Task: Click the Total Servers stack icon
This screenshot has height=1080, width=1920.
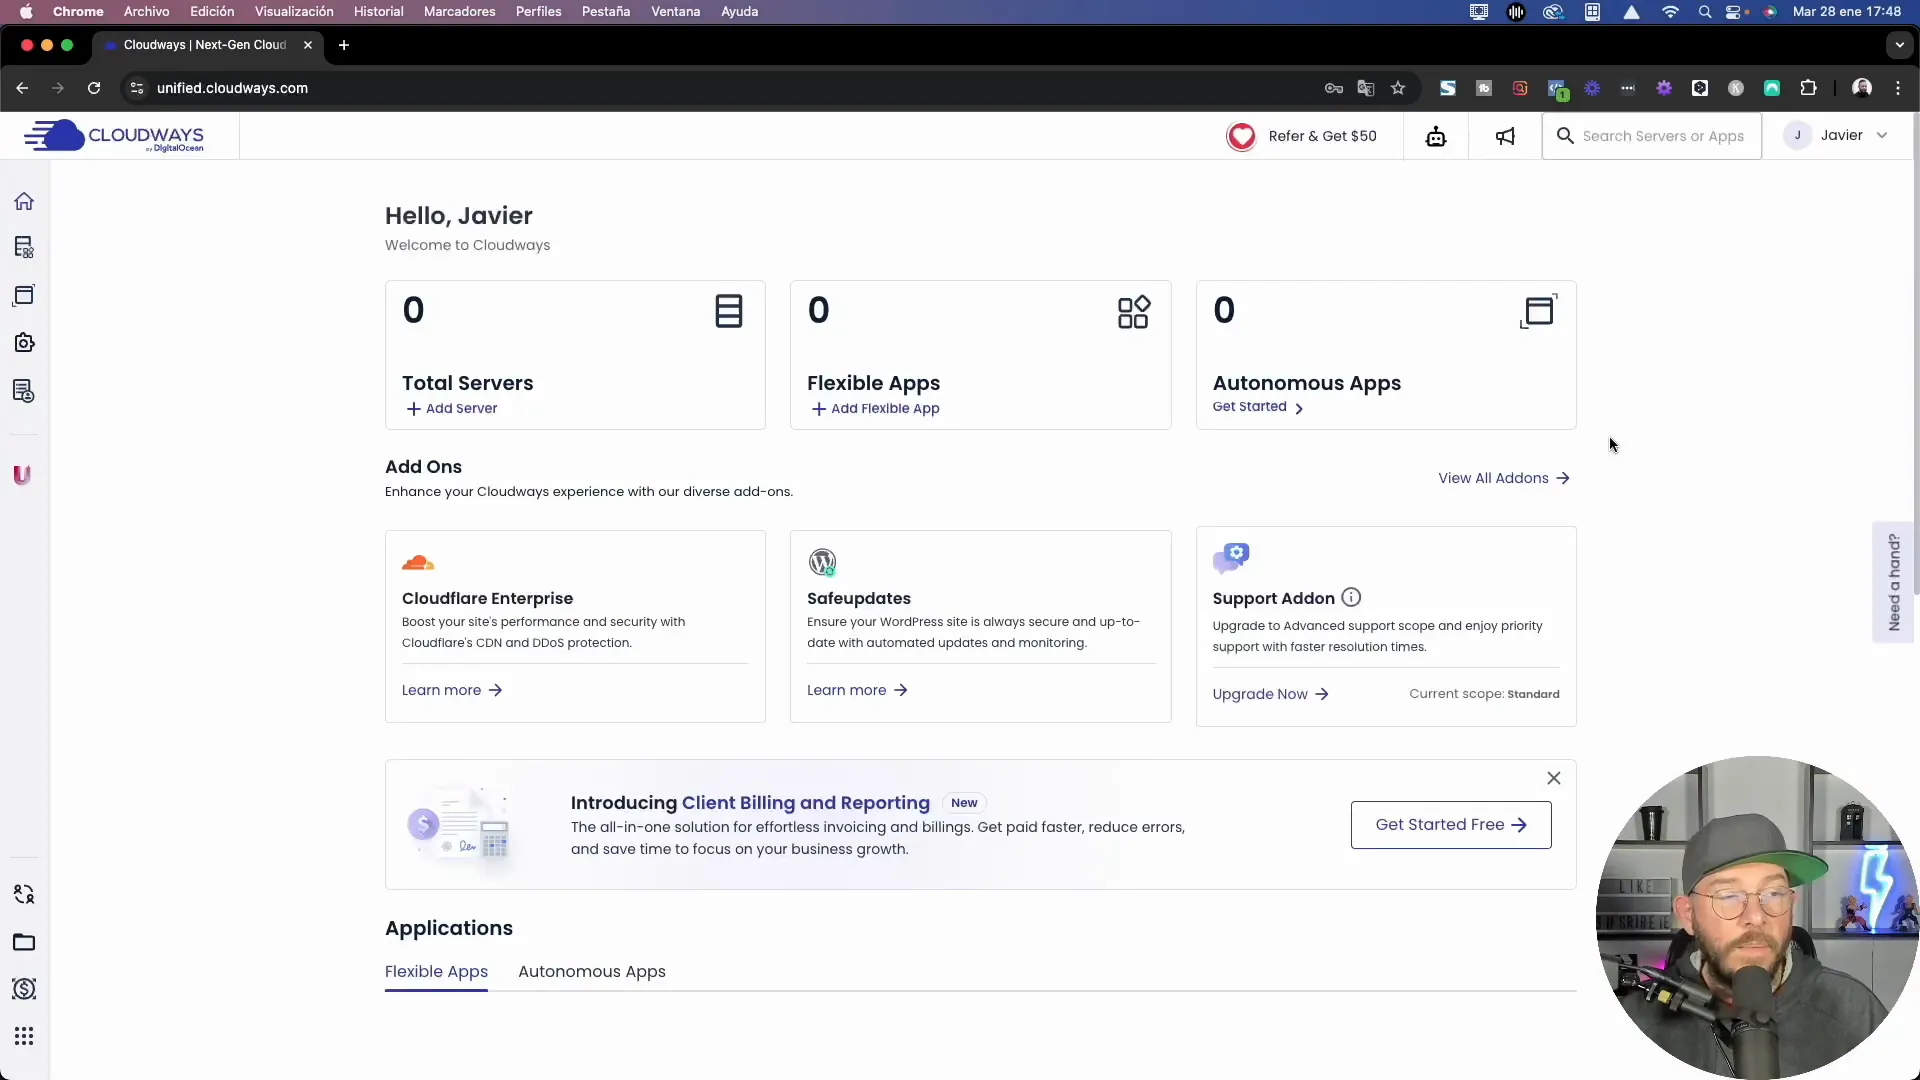Action: point(729,311)
